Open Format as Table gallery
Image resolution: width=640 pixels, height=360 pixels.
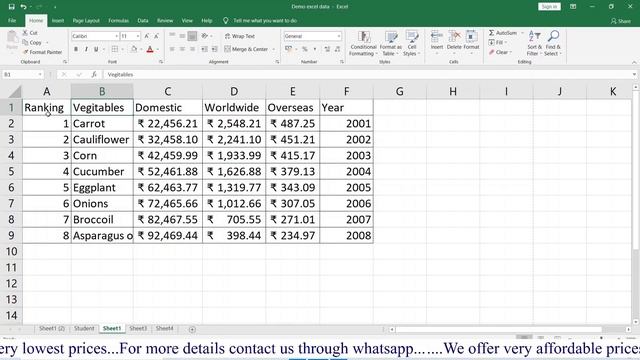(x=391, y=43)
